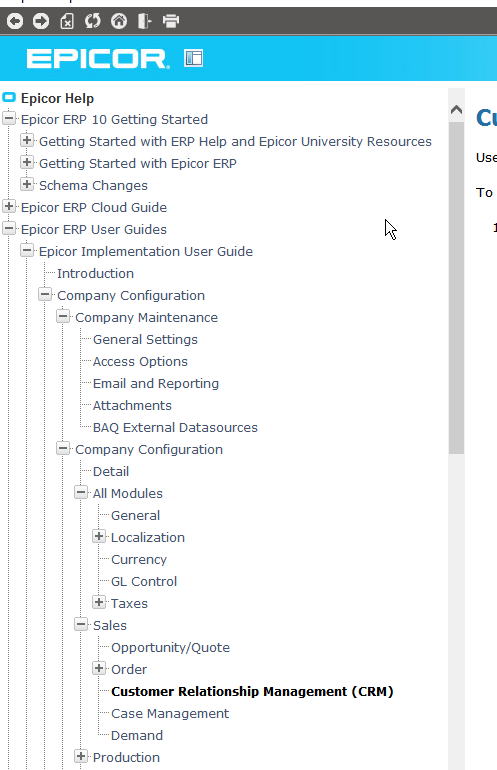497x770 pixels.
Task: Open Email and Reporting topic
Action: [156, 384]
